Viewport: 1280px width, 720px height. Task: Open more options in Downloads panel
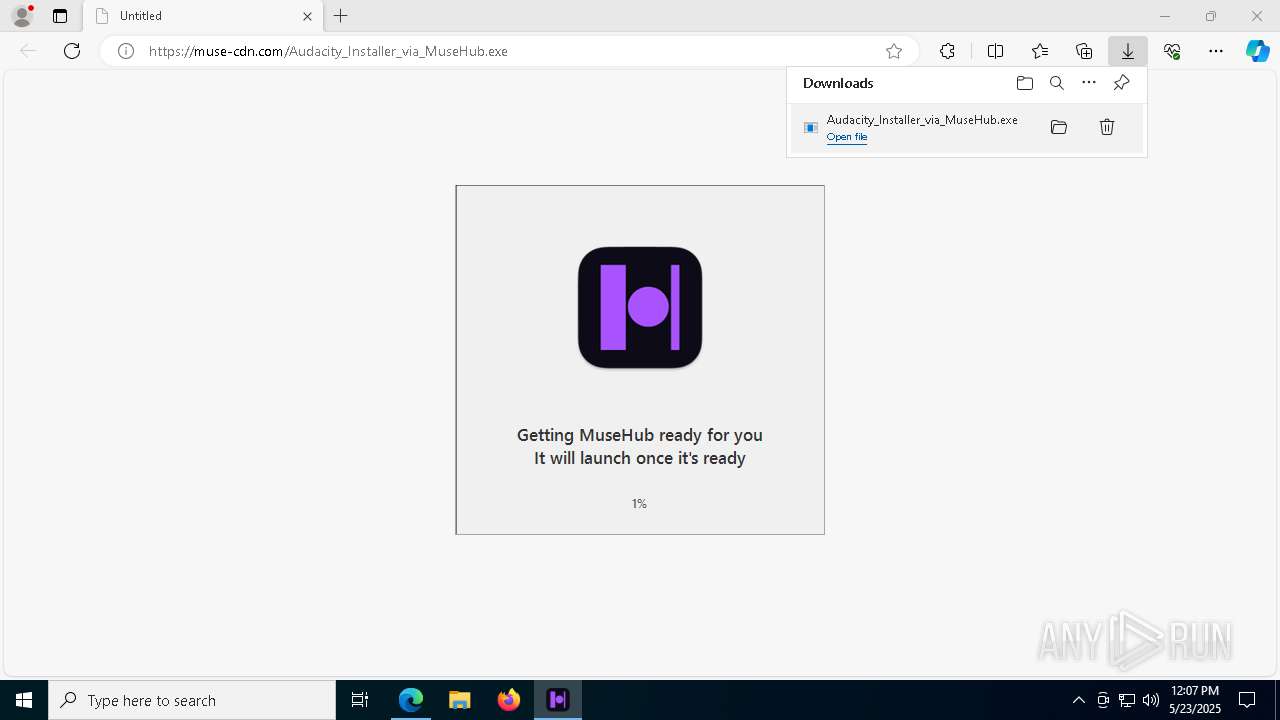coord(1089,83)
